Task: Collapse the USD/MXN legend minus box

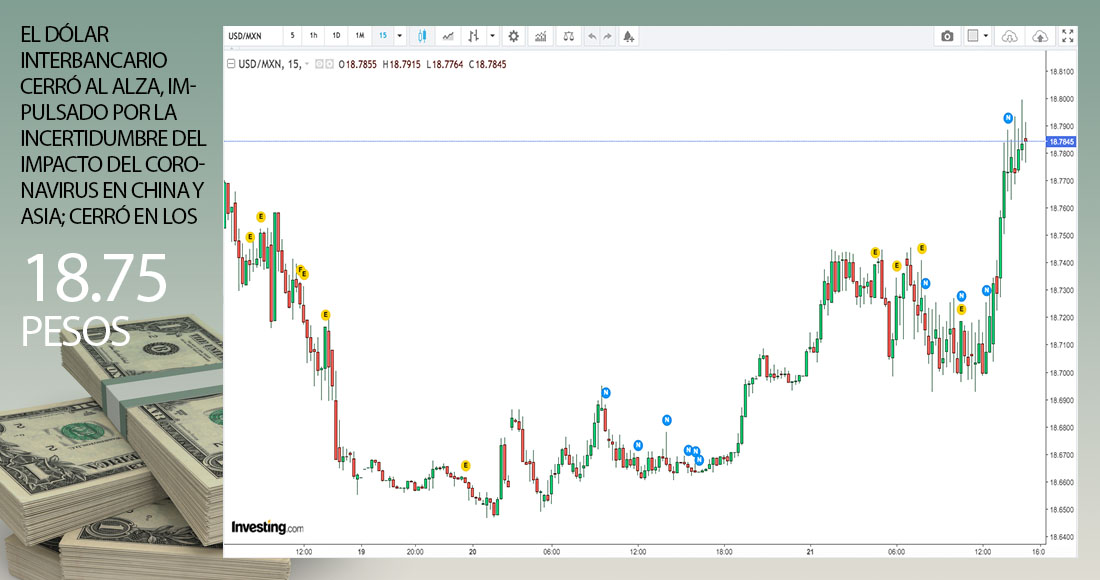Action: coord(231,64)
